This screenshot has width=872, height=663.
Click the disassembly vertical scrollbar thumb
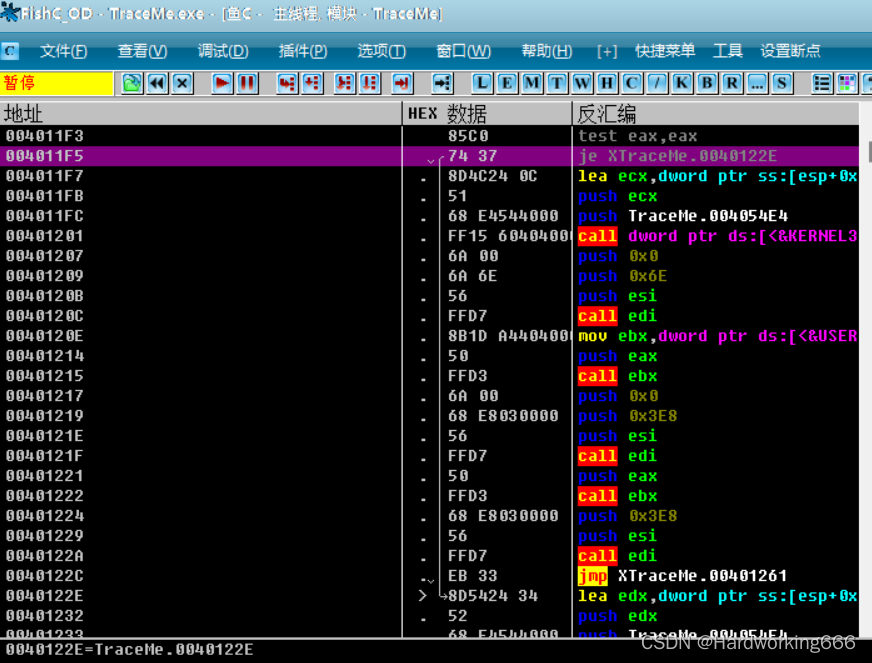[869, 152]
